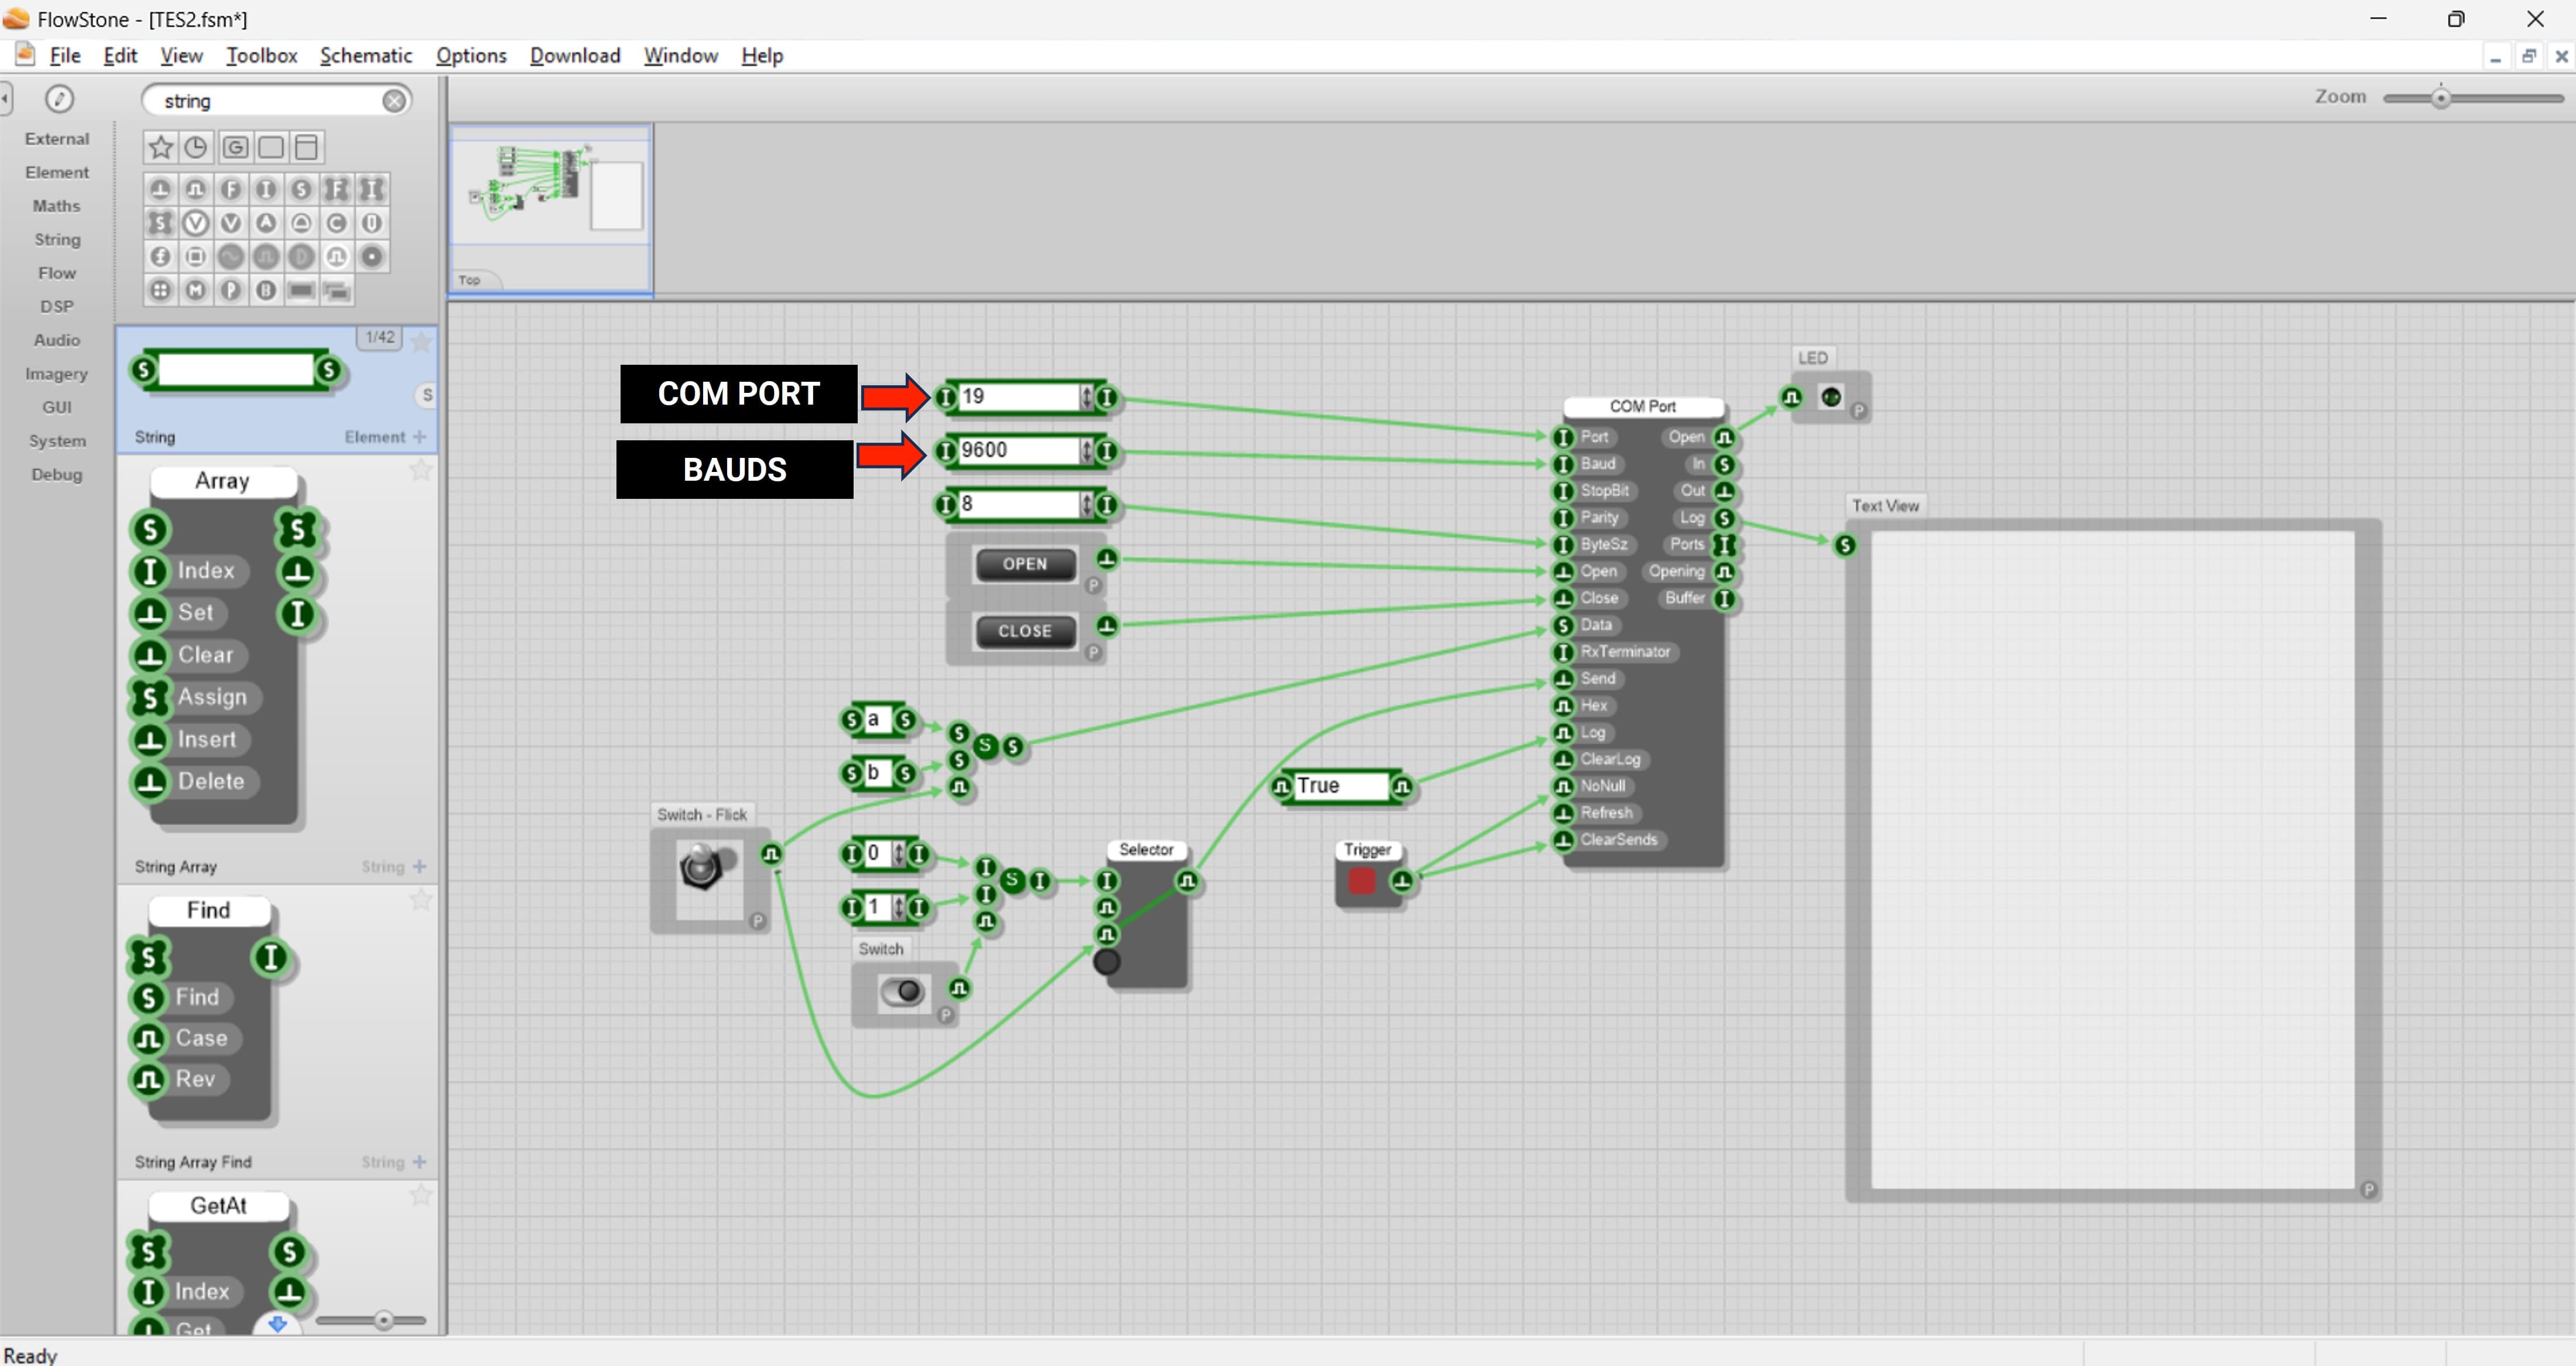
Task: Toggle the slide Switch component
Action: pyautogui.click(x=903, y=991)
